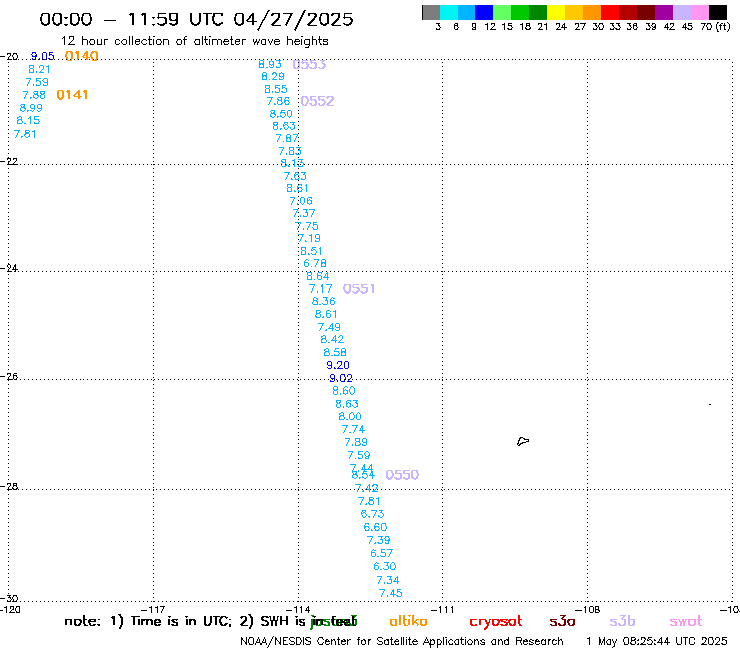
Task: Click the cyan 3-6 ft legend swatch
Action: point(449,12)
